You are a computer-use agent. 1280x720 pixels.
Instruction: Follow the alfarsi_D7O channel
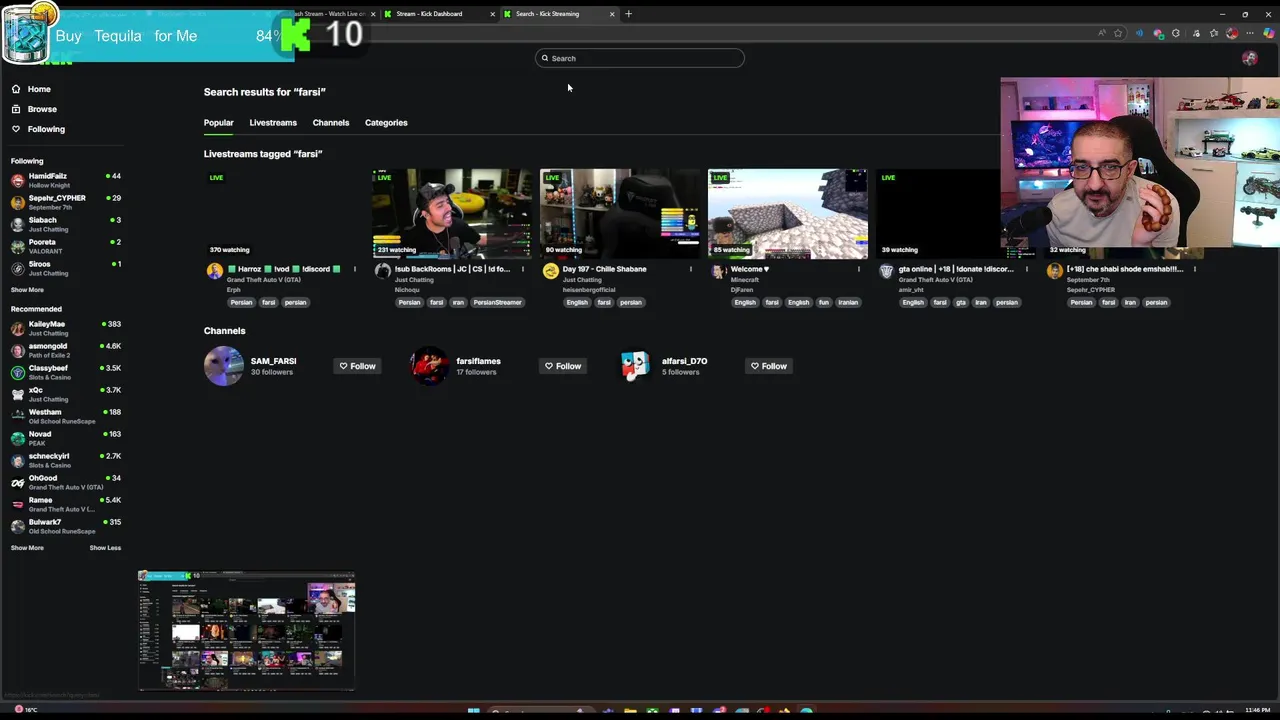click(x=768, y=366)
